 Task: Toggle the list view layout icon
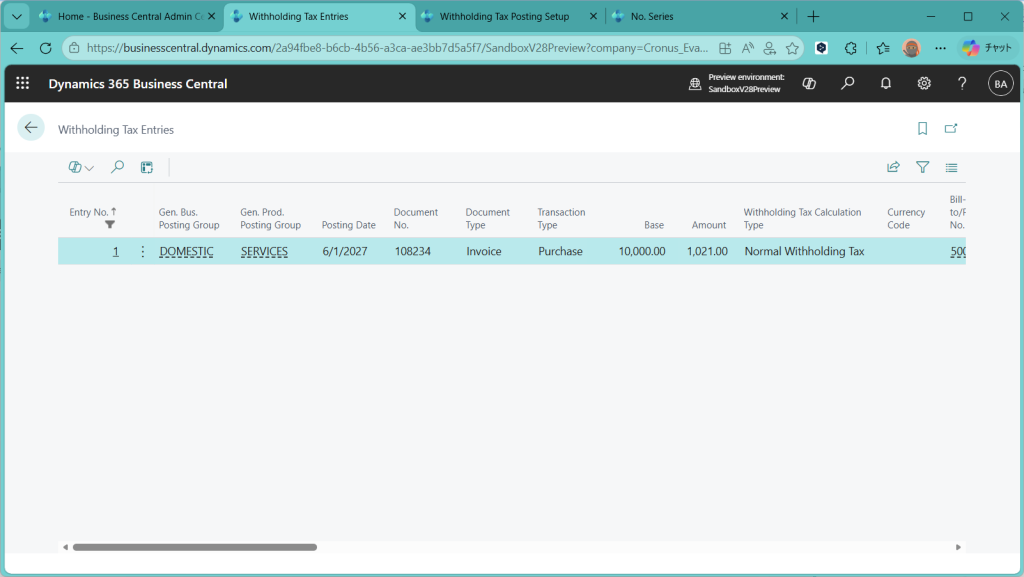coord(951,167)
